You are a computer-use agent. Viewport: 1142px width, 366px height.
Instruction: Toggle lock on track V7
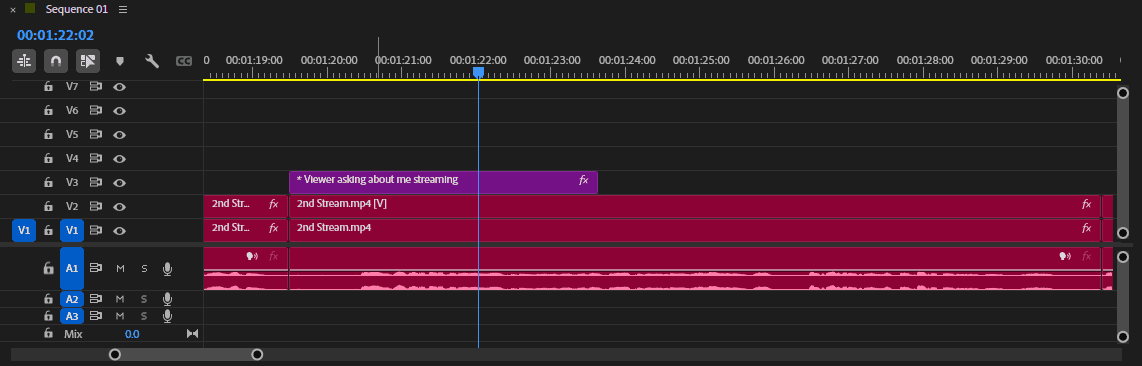(x=48, y=87)
